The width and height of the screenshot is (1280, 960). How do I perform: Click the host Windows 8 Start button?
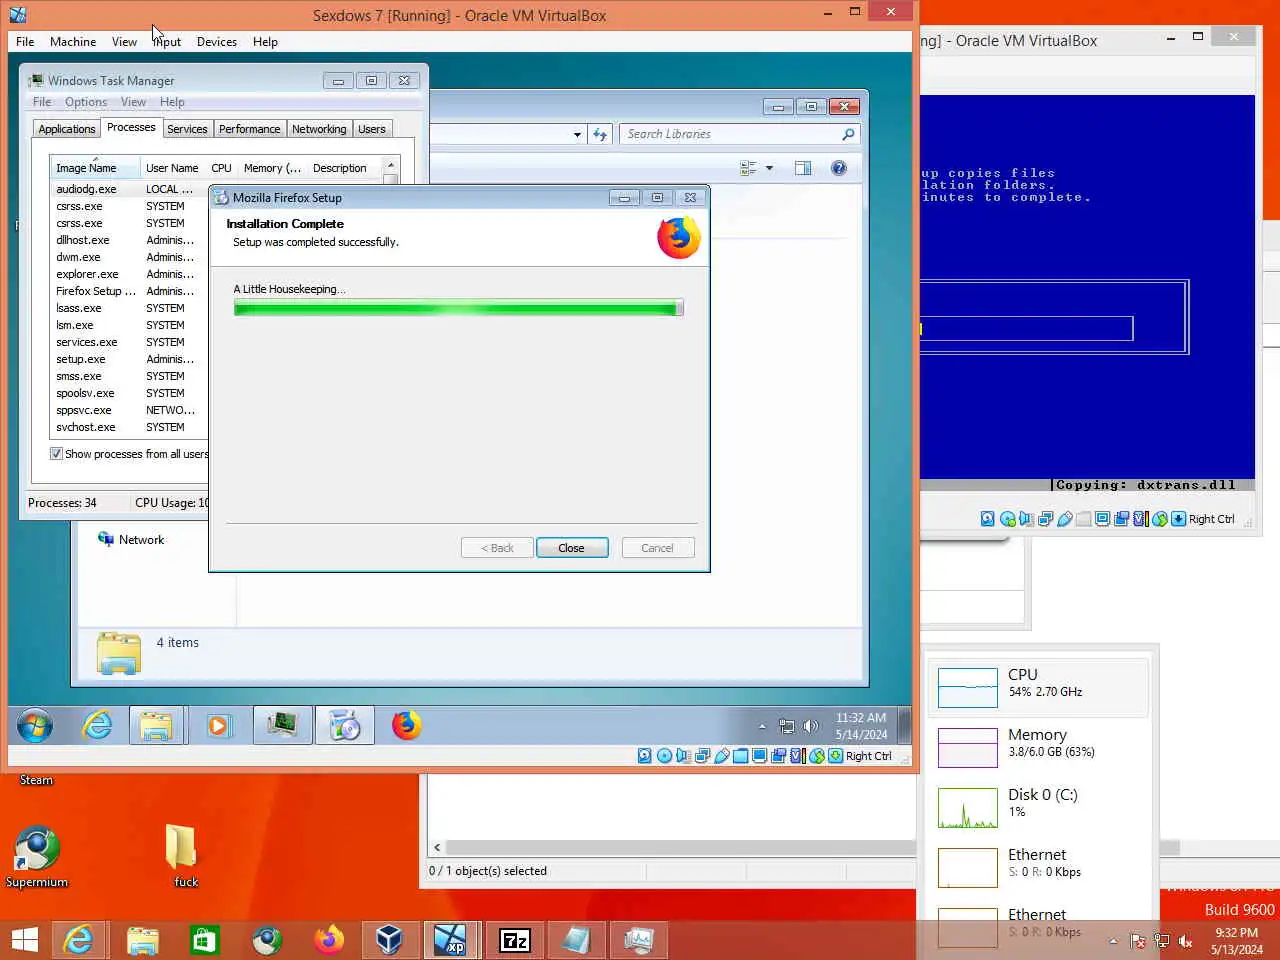25,940
